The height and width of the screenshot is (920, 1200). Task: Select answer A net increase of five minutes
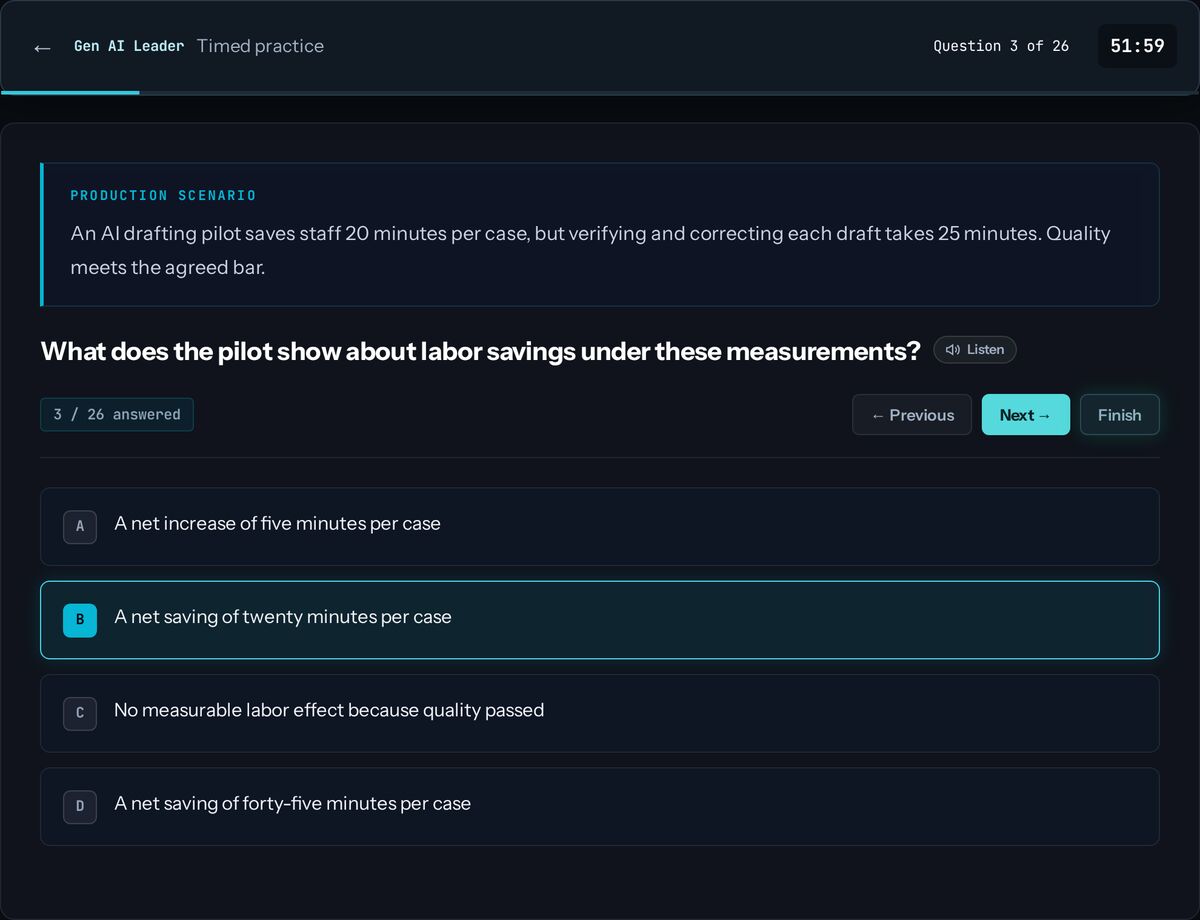pyautogui.click(x=600, y=526)
